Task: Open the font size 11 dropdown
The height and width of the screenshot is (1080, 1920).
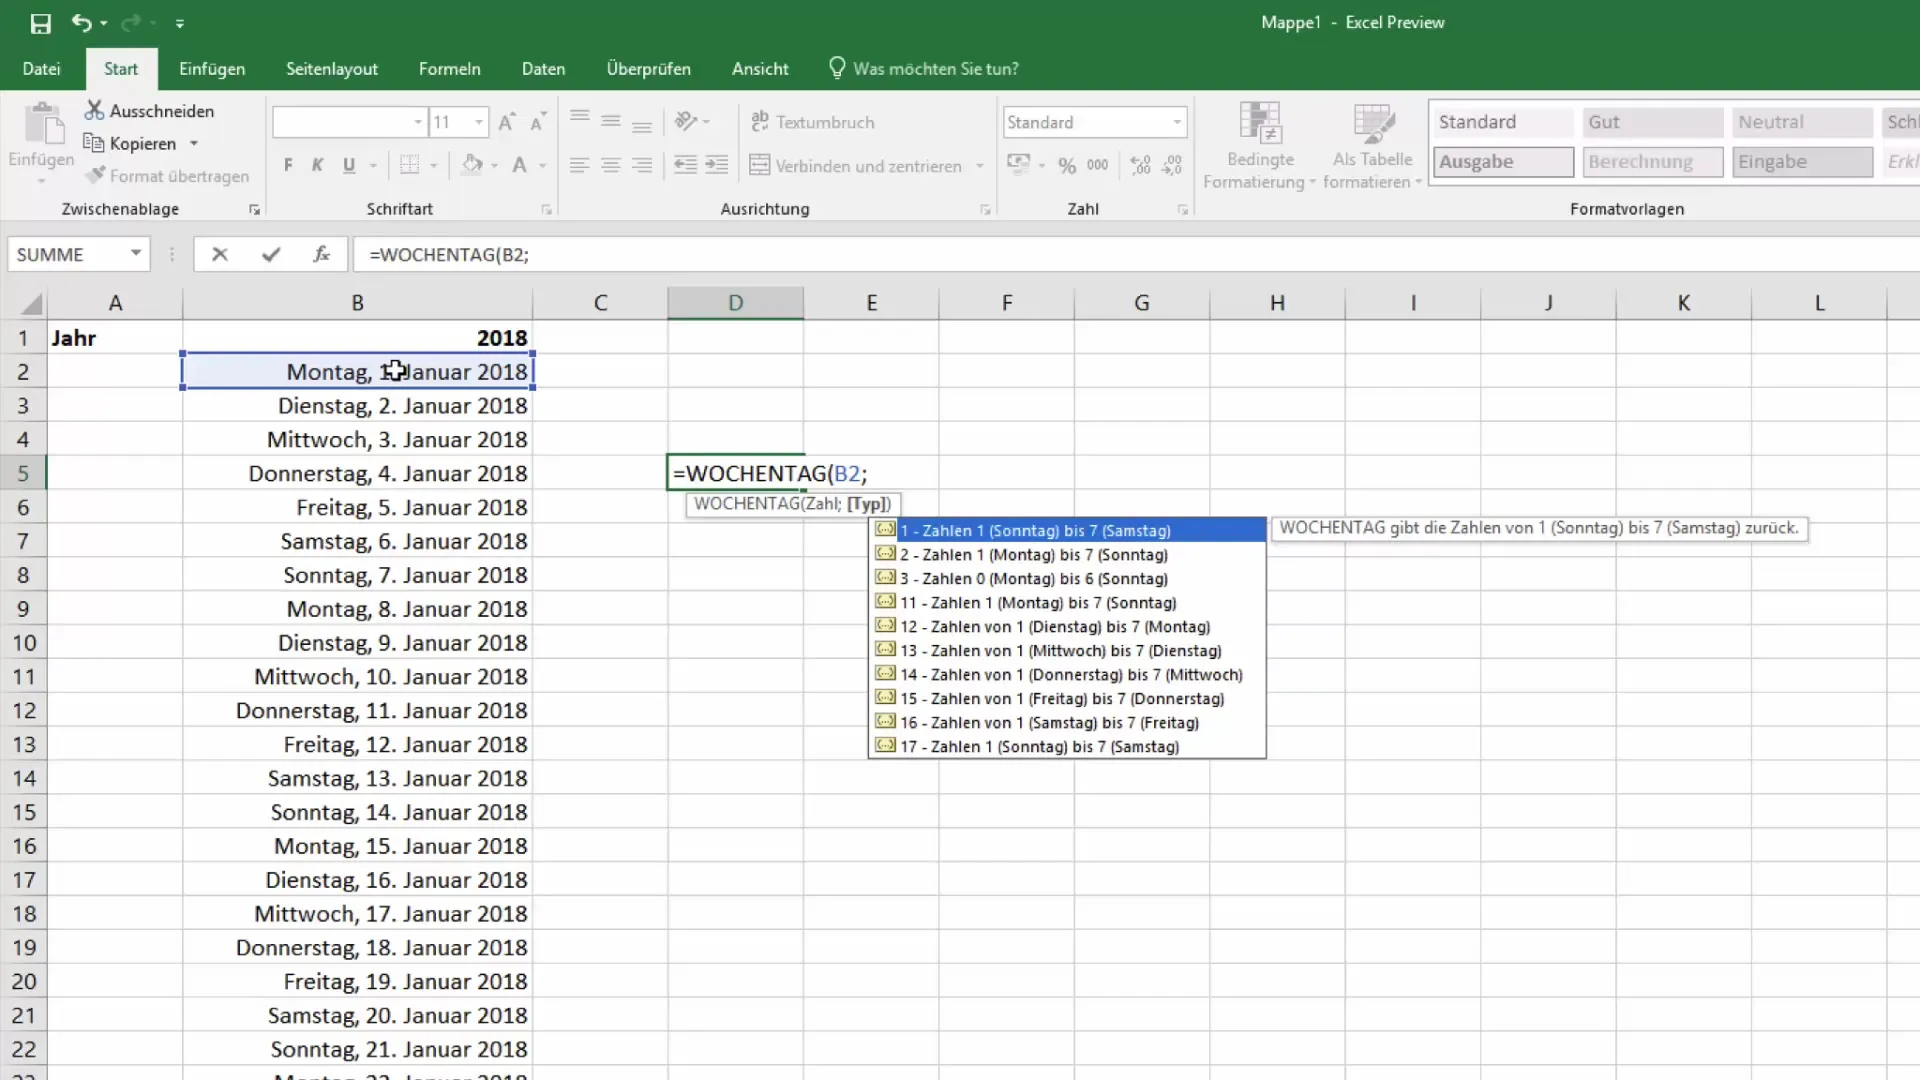Action: point(479,122)
